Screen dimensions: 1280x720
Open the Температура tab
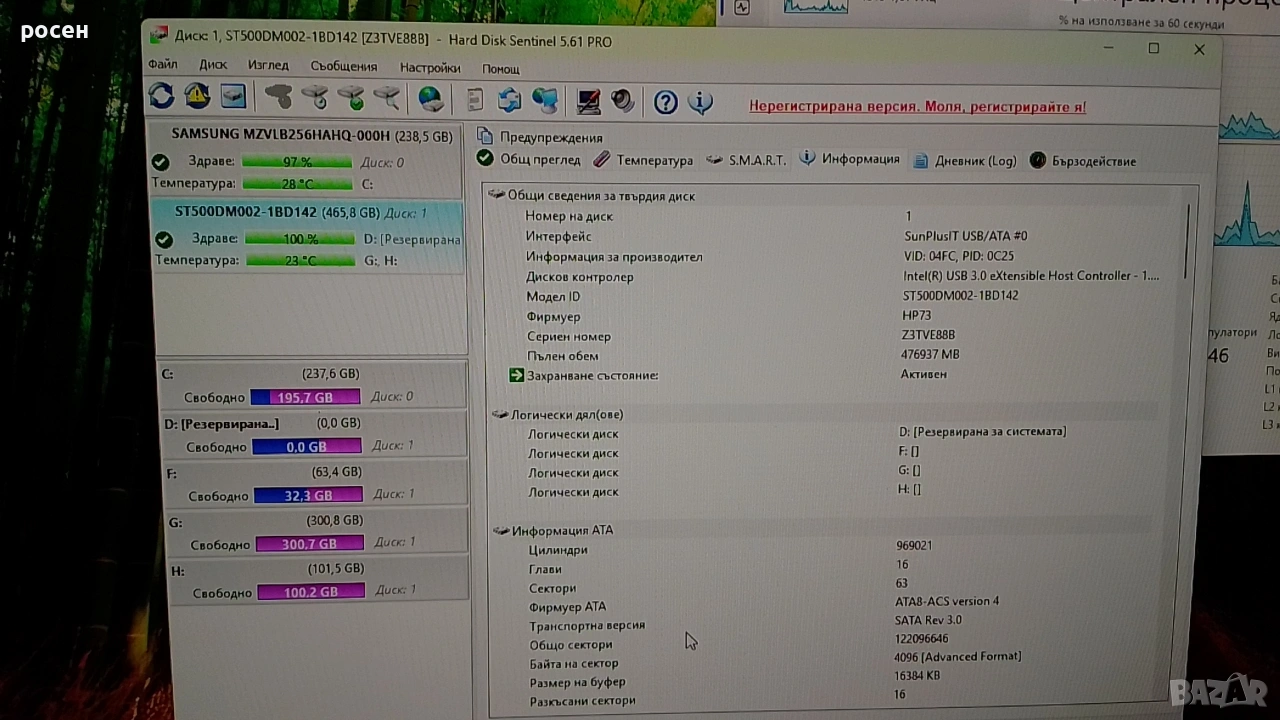pyautogui.click(x=643, y=160)
